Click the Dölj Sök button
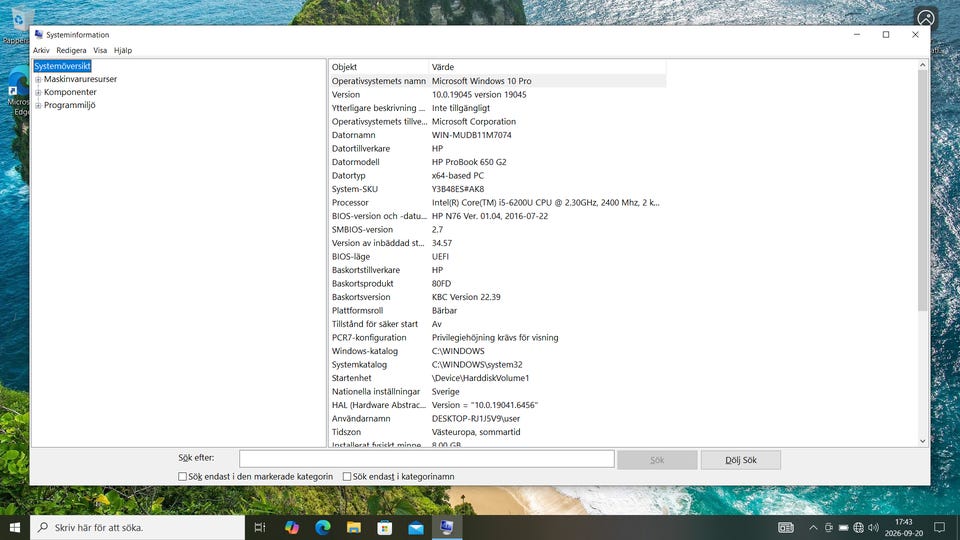The height and width of the screenshot is (540, 960). tap(741, 460)
